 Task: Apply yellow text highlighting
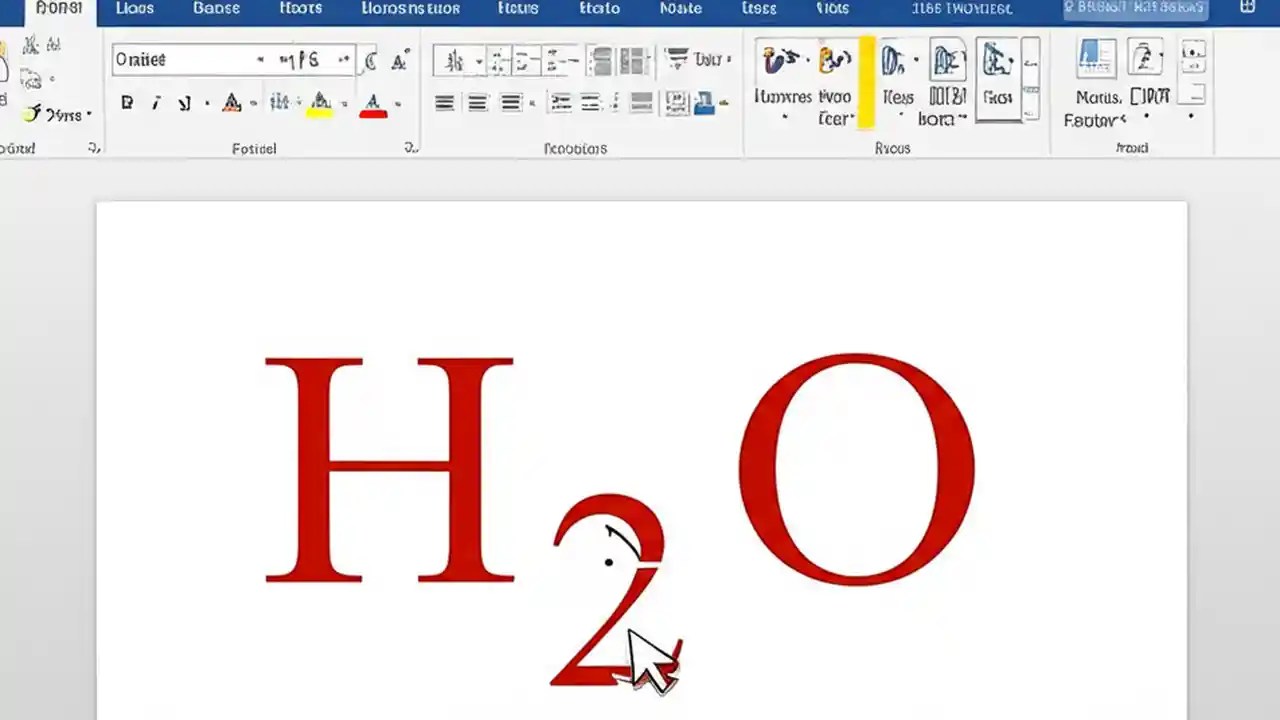319,102
